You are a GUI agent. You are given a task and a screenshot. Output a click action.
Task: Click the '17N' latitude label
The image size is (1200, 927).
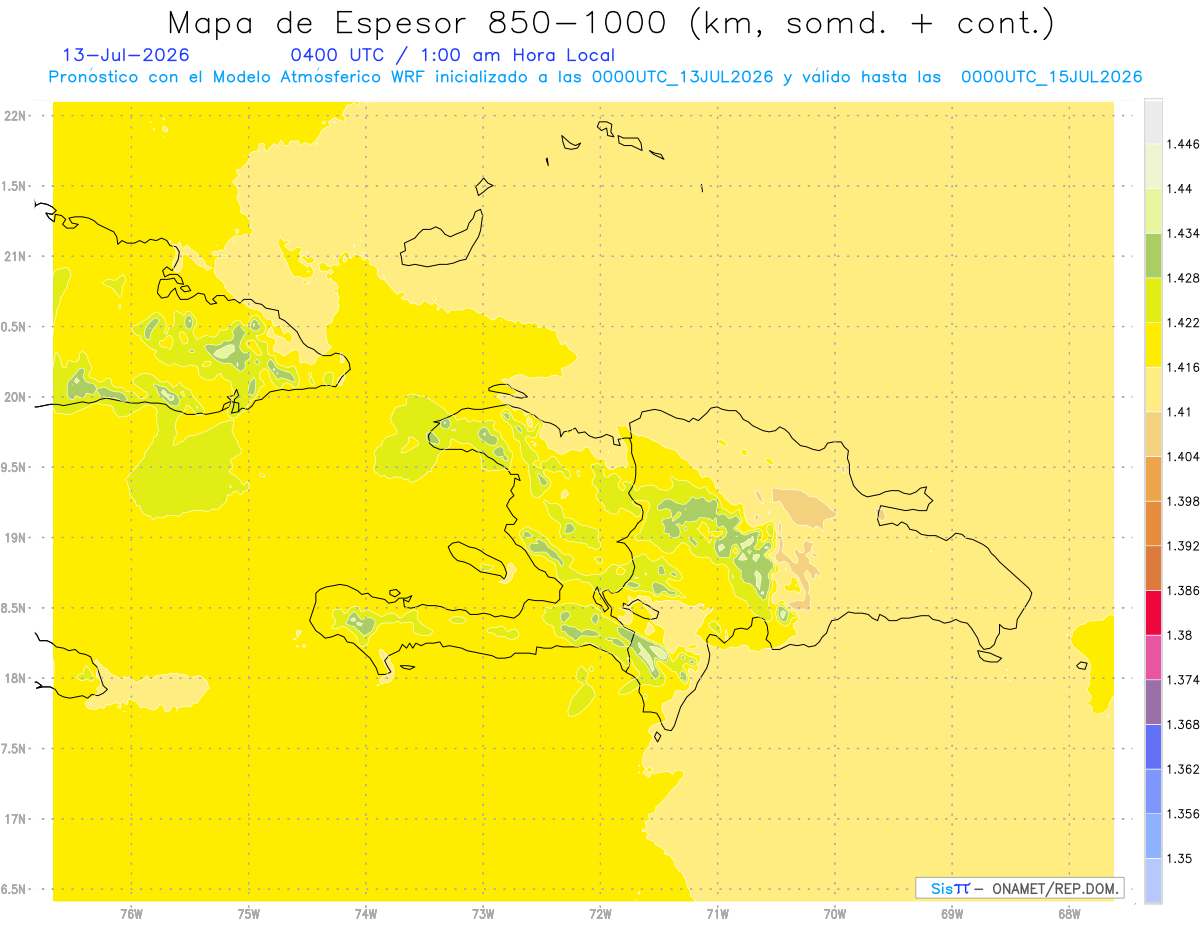pos(15,820)
